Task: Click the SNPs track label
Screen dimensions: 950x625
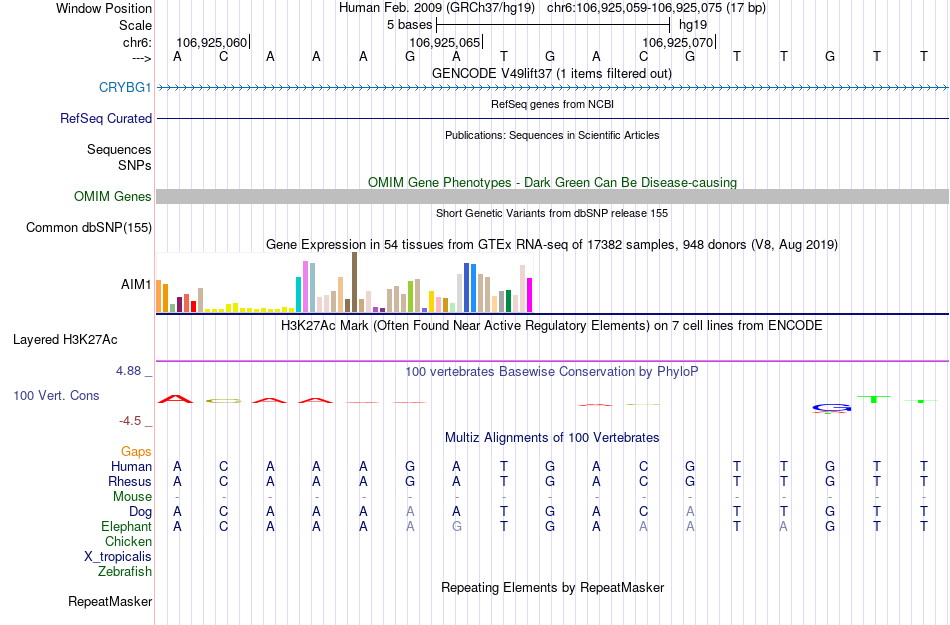Action: [135, 165]
